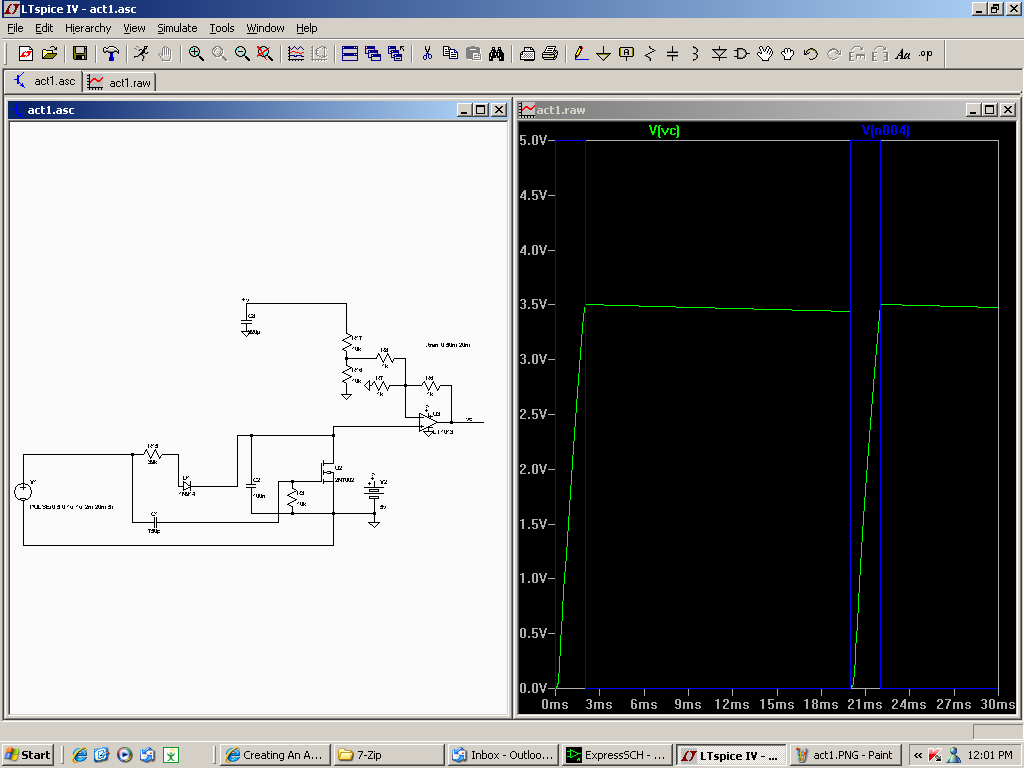Select the Move open-hand tool
The height and width of the screenshot is (768, 1024).
(765, 54)
